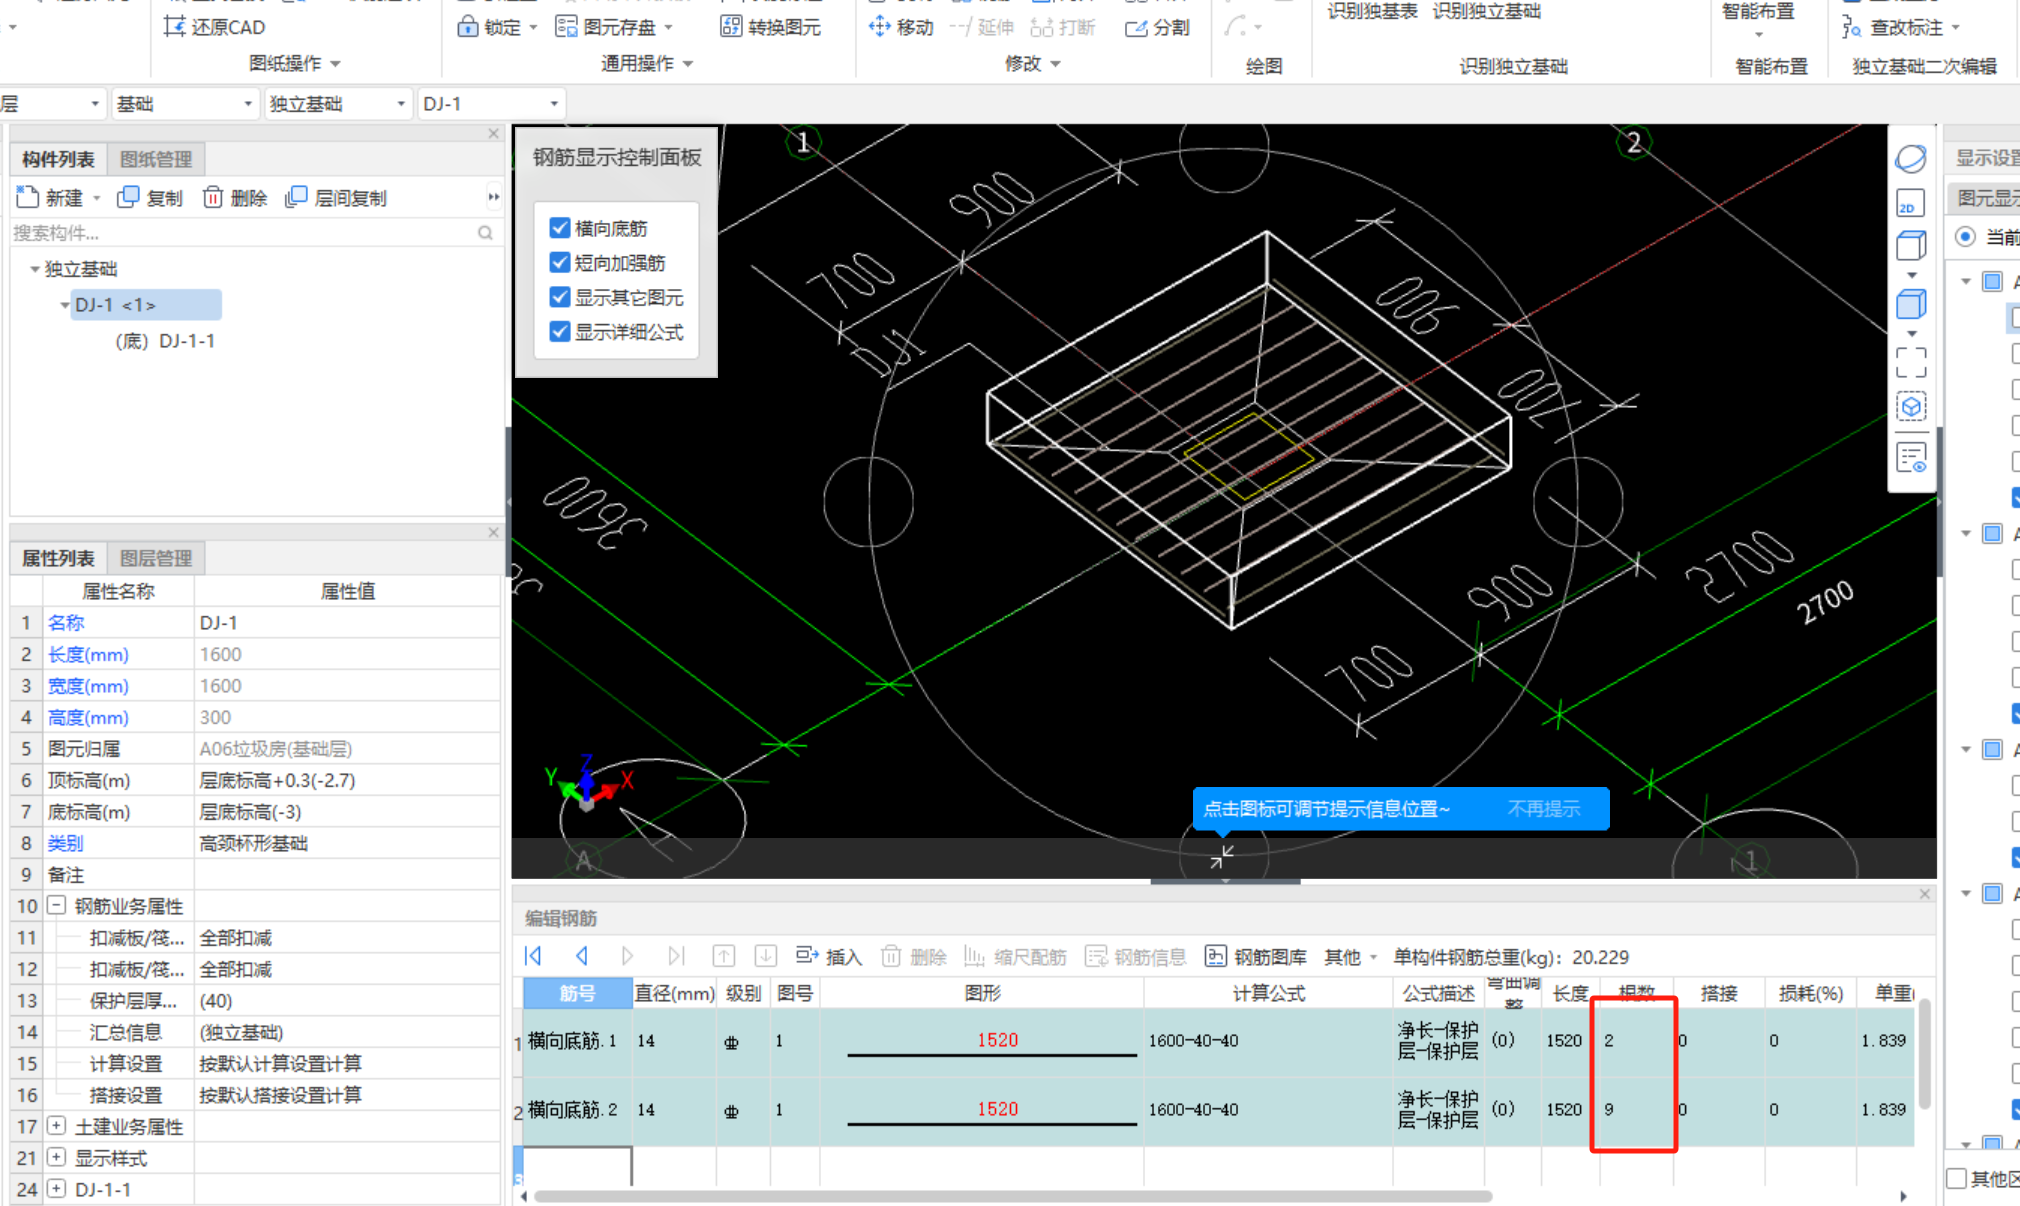Click the 横向底筋.2 row name cell
The height and width of the screenshot is (1206, 2020).
[x=577, y=1110]
